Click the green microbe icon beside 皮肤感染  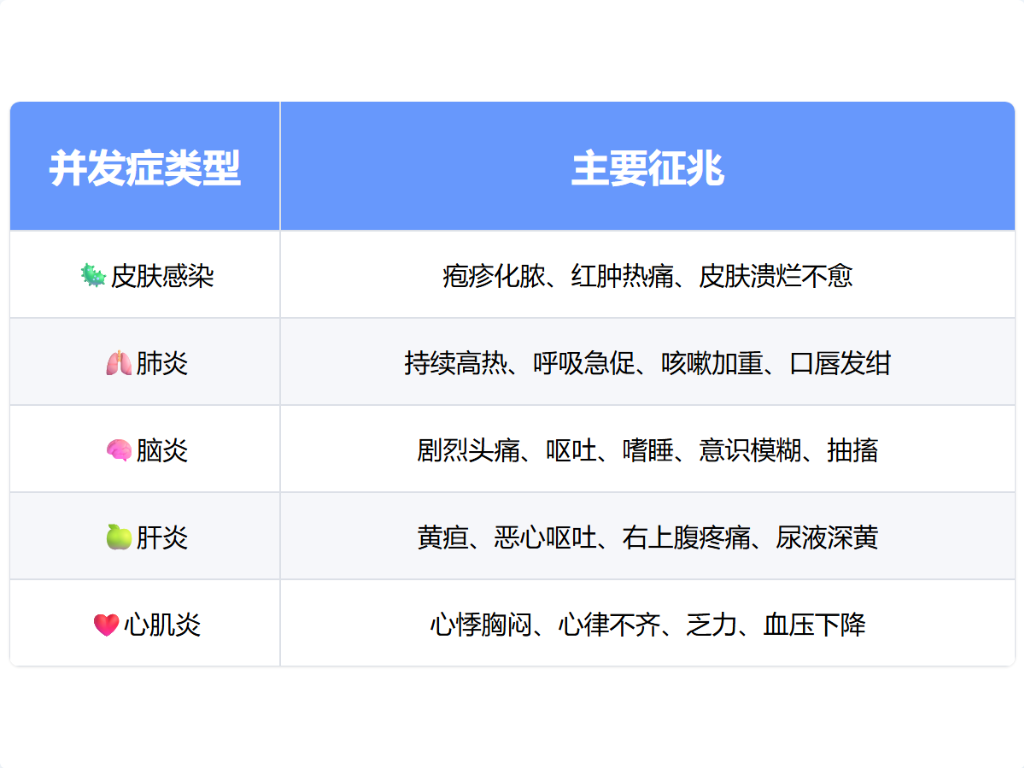coord(93,275)
